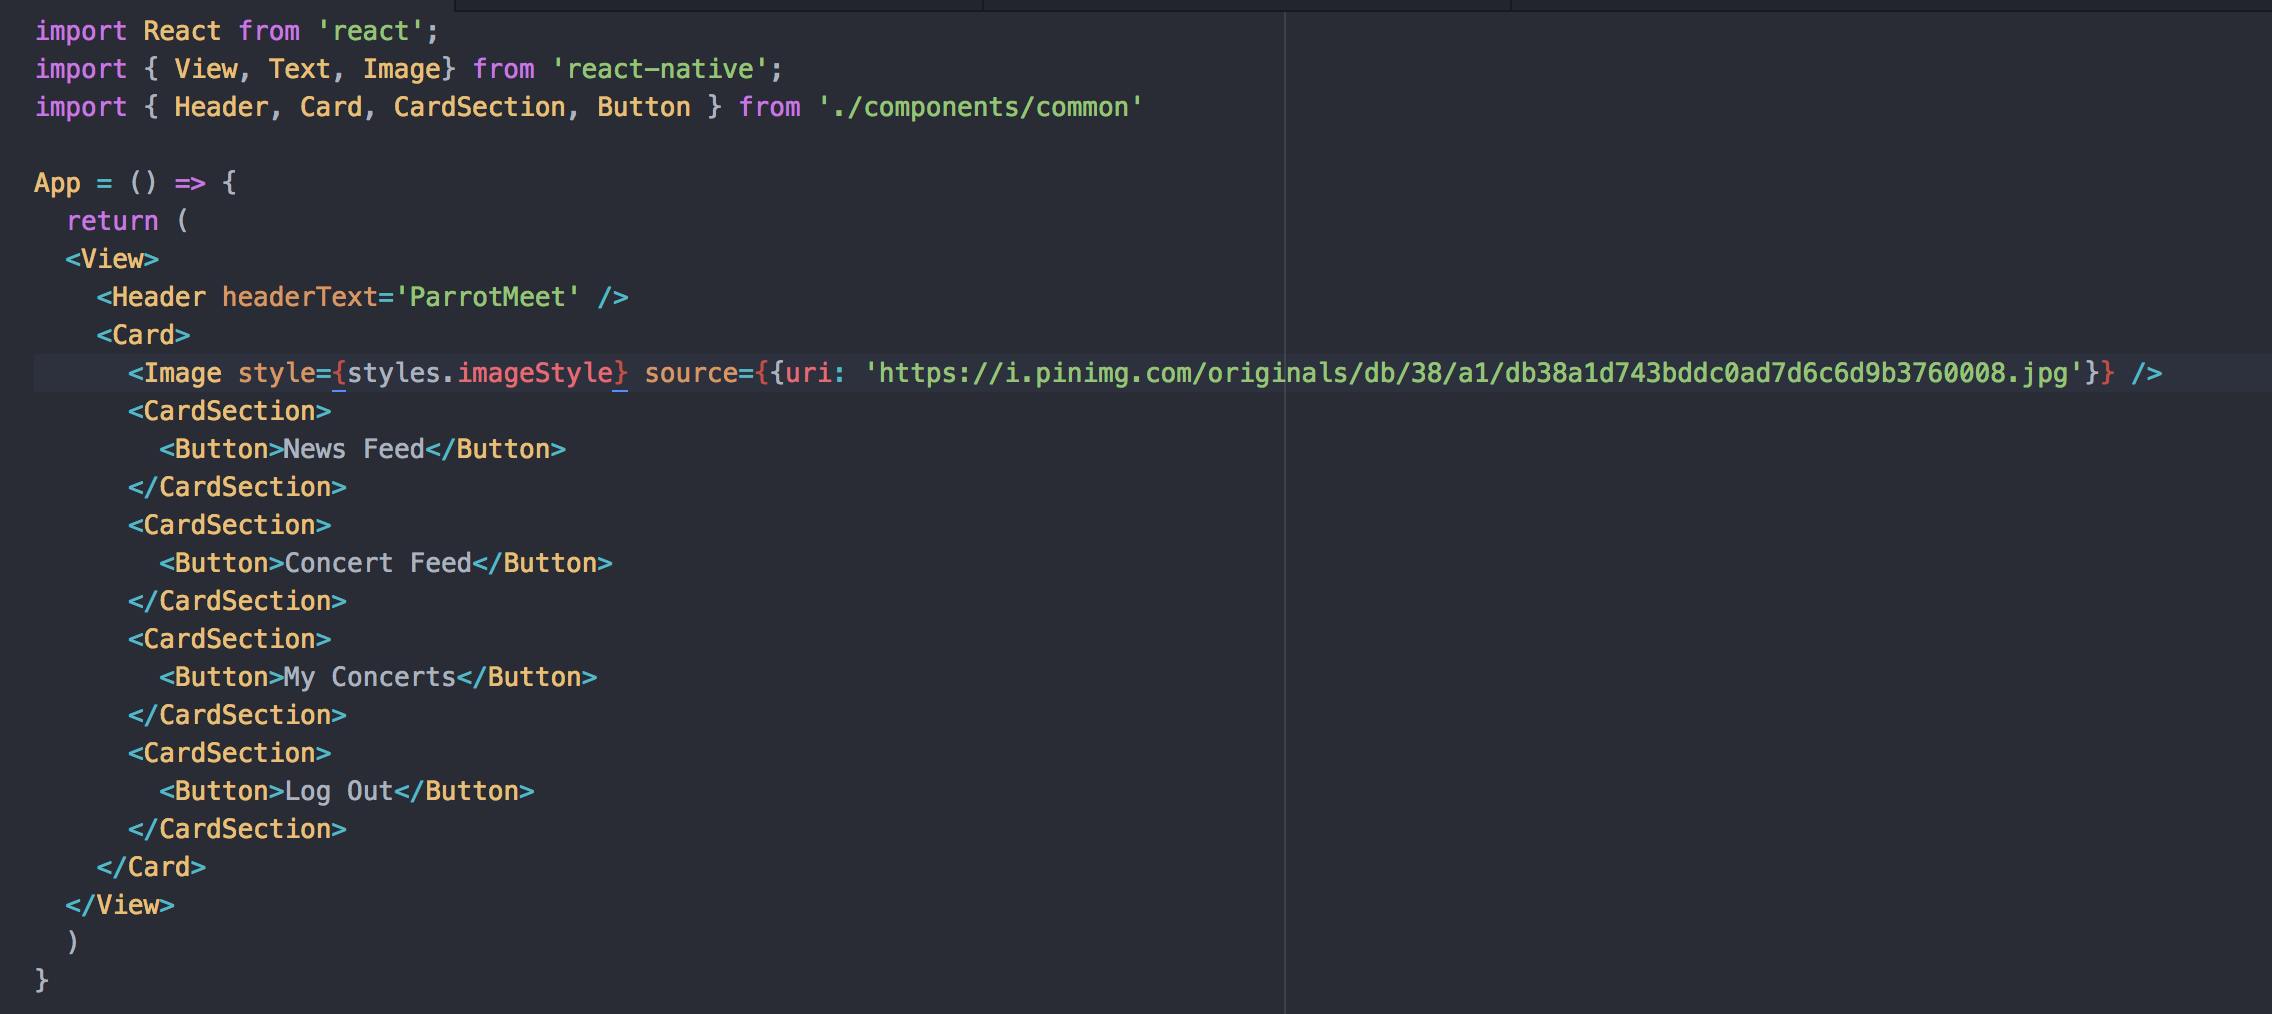
Task: Click the './components/common' import path
Action: click(x=980, y=107)
